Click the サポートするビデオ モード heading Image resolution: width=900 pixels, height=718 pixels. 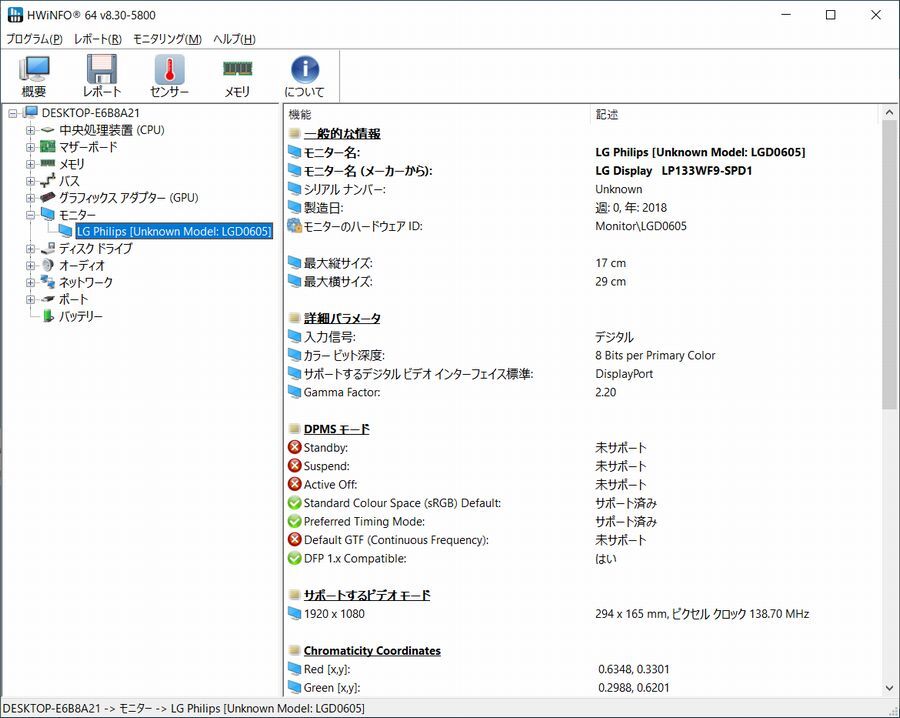click(x=367, y=595)
